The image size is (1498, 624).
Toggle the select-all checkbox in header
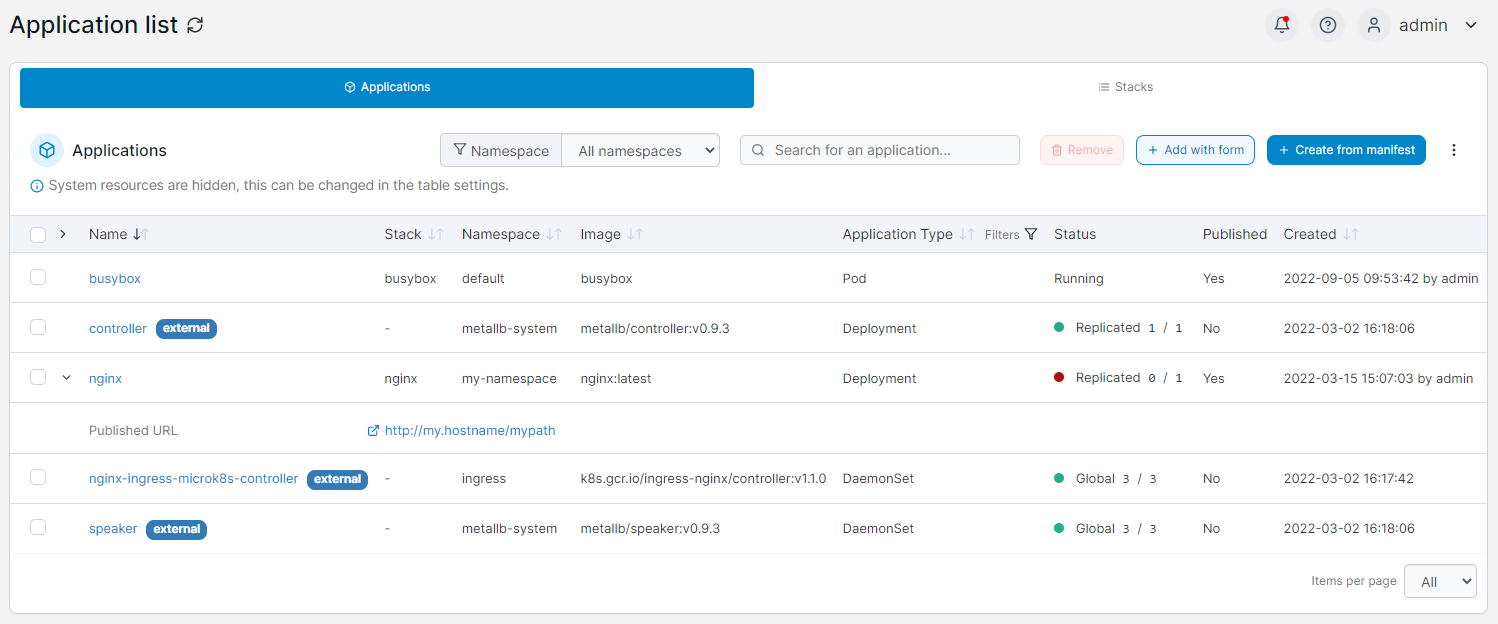(x=38, y=234)
